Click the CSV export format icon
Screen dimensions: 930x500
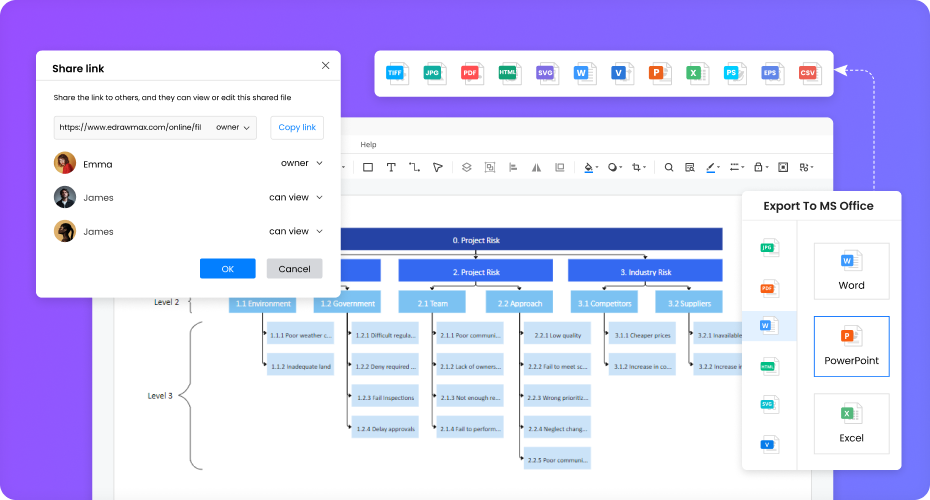pos(808,73)
